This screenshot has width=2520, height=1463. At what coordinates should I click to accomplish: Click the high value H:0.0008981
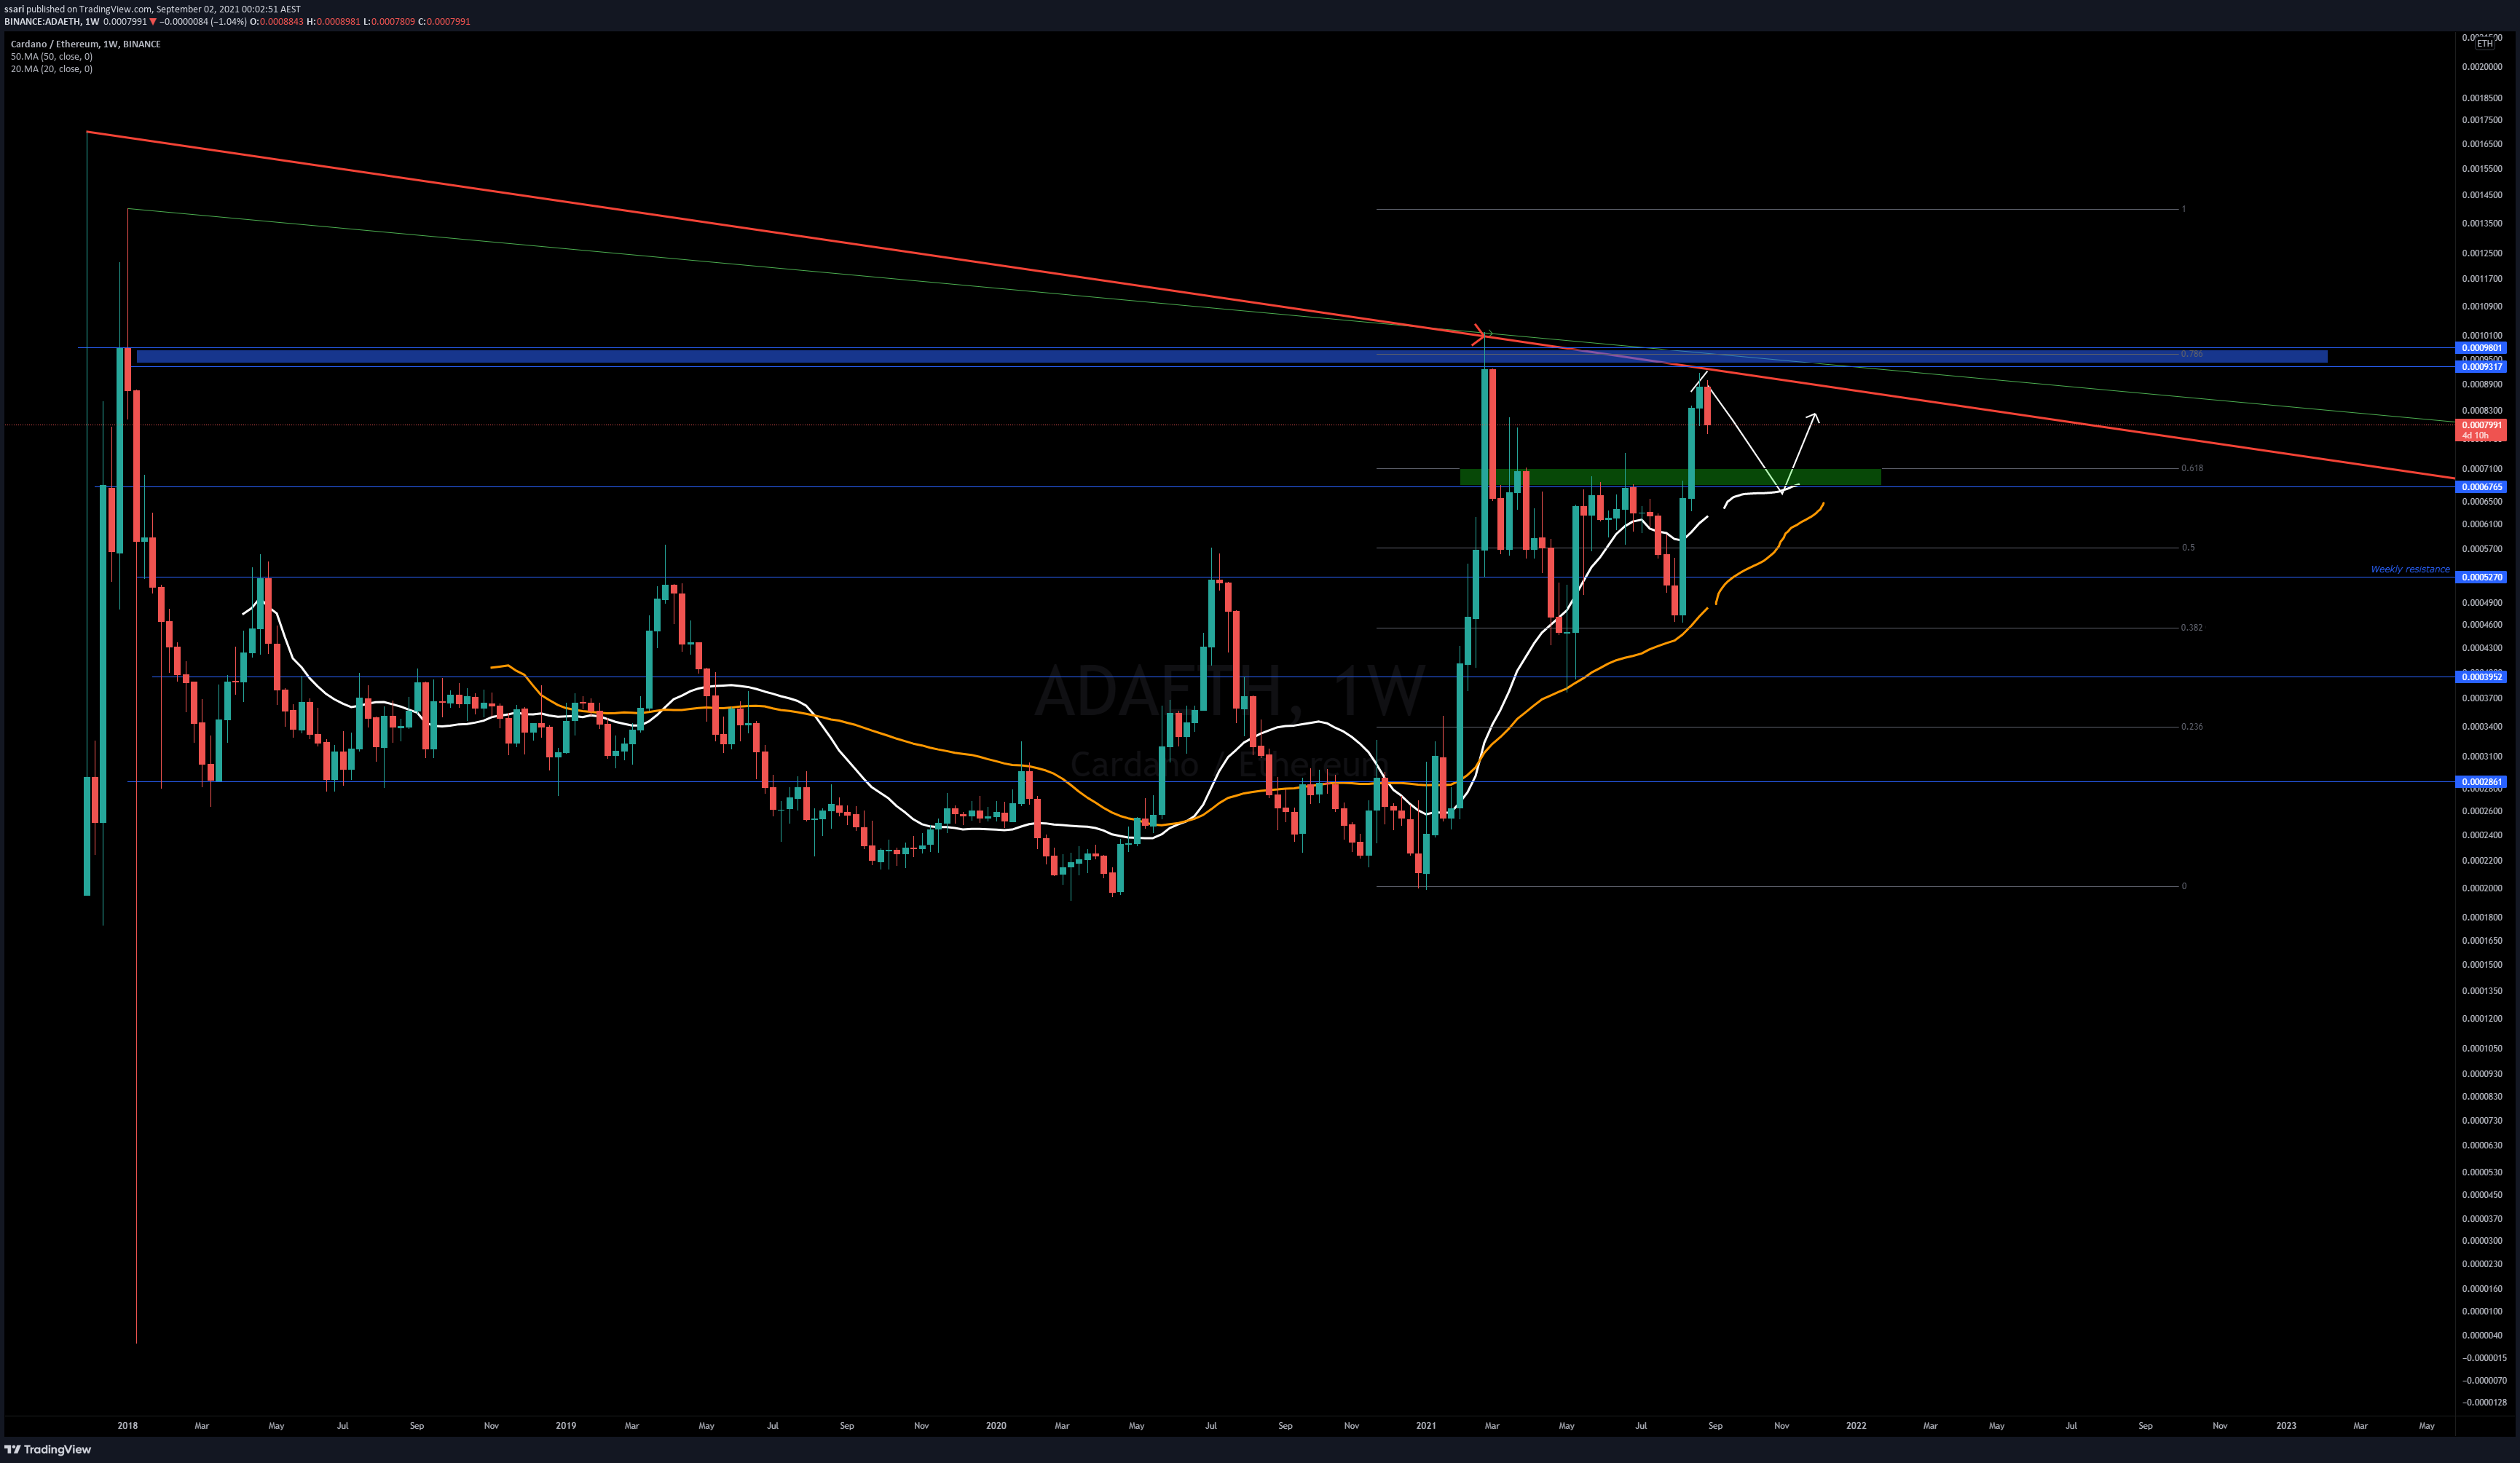click(x=332, y=21)
